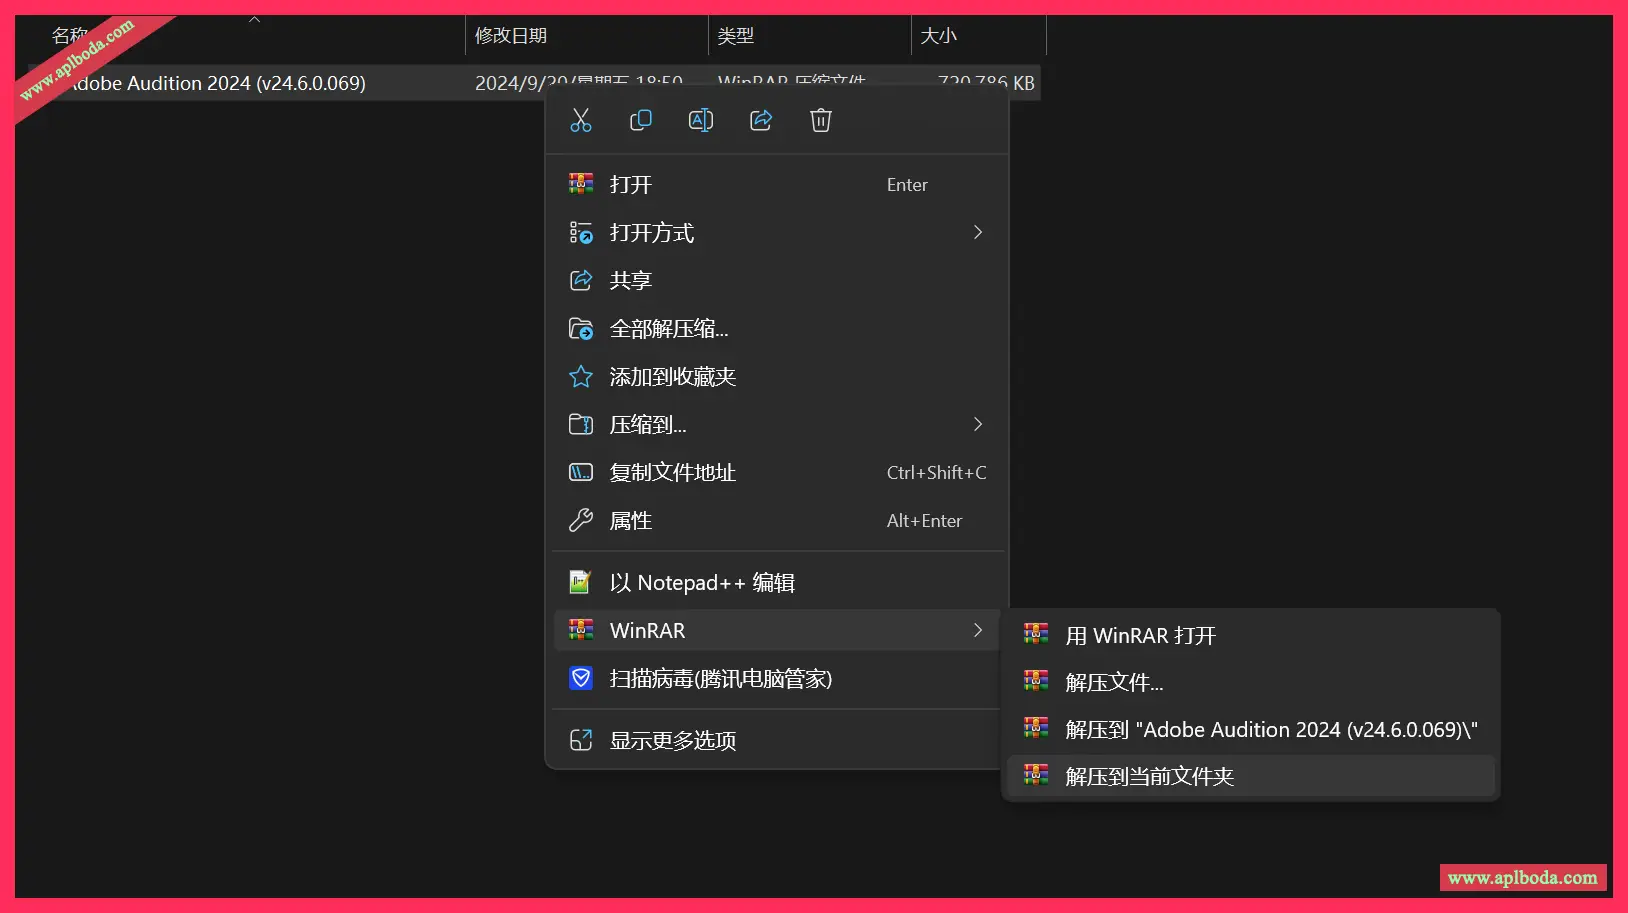The height and width of the screenshot is (913, 1628).
Task: Select 打开 to open the archive
Action: point(631,185)
